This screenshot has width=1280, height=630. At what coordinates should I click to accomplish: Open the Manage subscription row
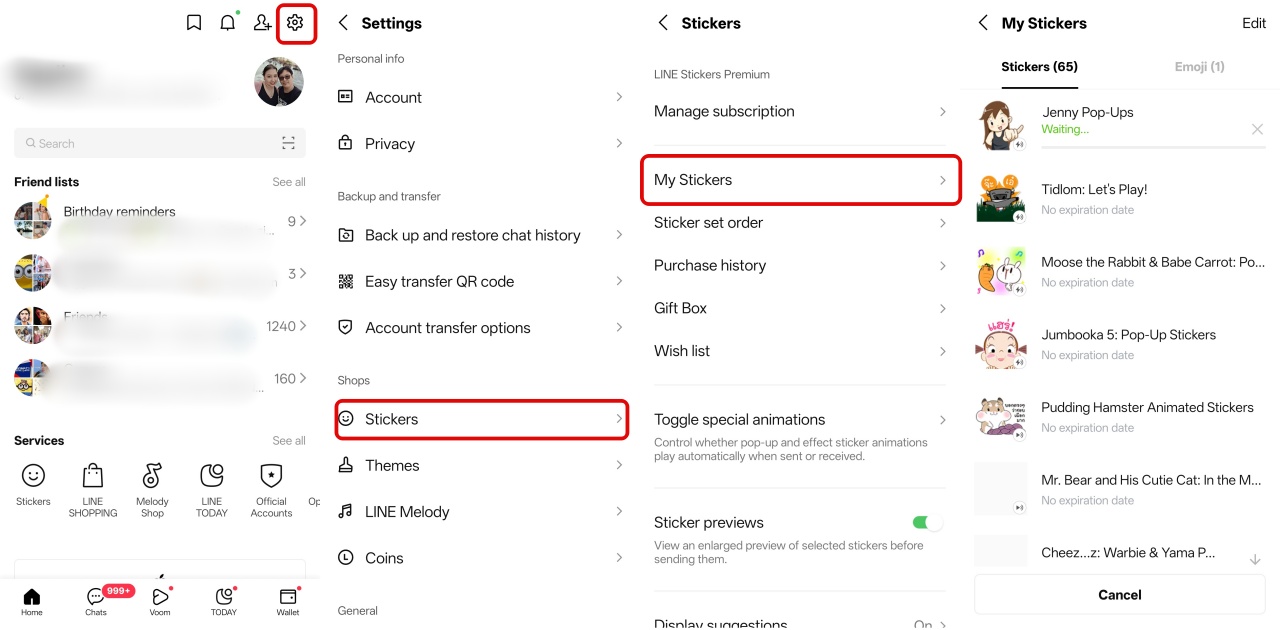tap(800, 112)
